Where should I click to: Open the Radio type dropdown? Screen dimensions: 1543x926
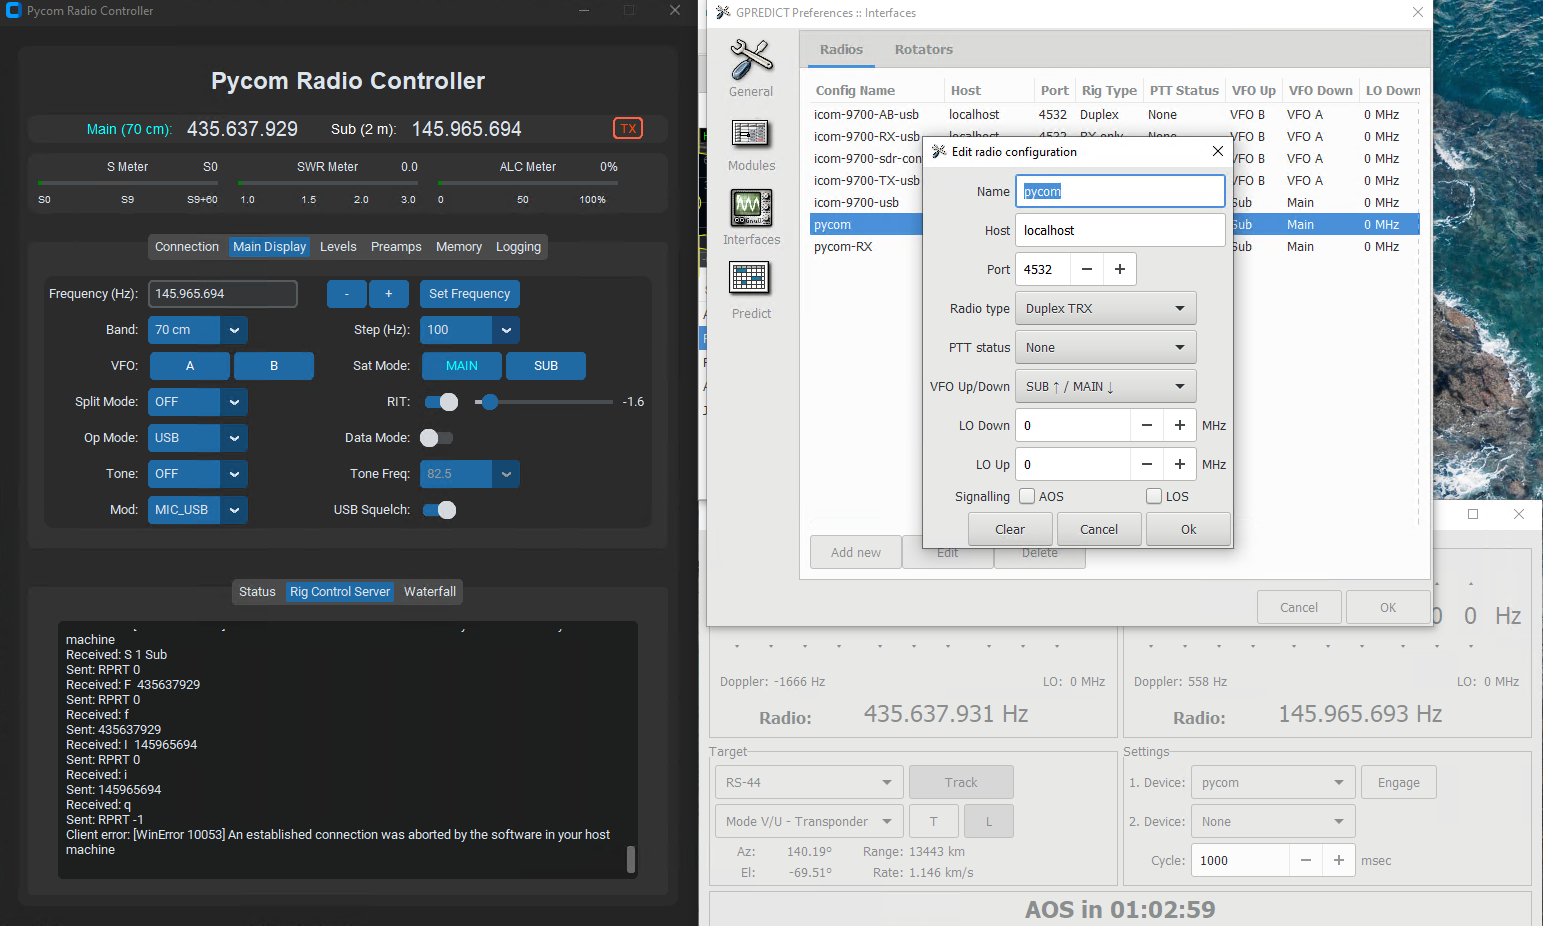tap(1105, 307)
